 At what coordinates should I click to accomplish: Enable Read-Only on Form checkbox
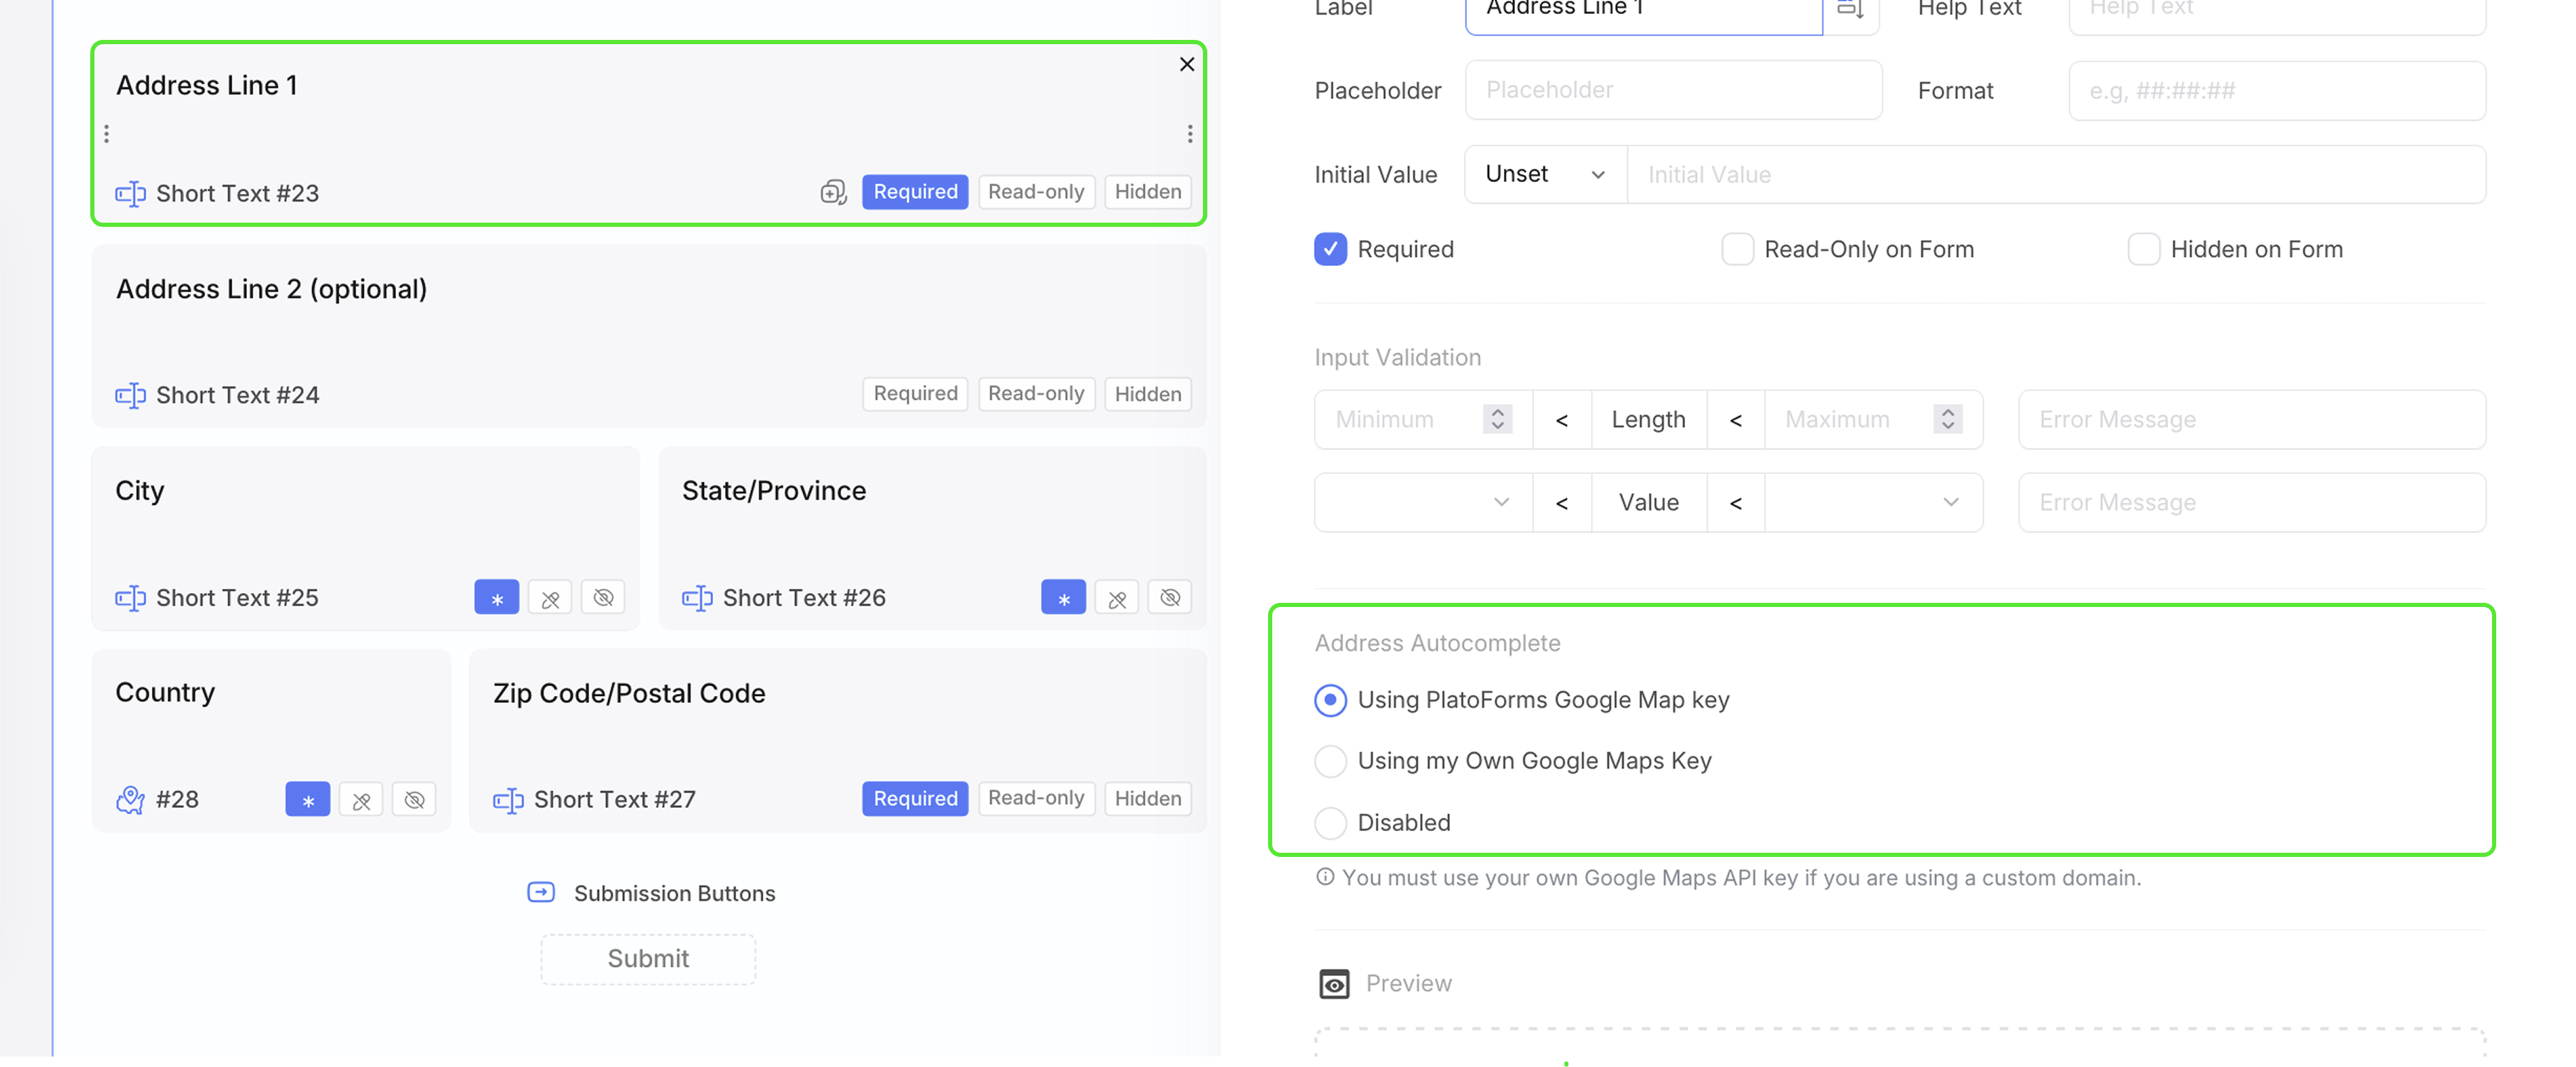(1737, 249)
